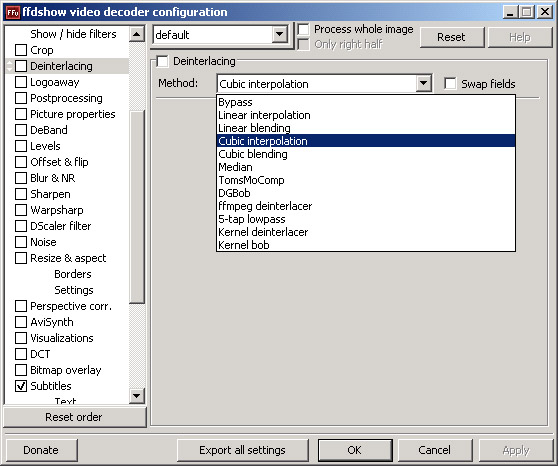Click the filter list scrollbar thumb

(x=137, y=206)
